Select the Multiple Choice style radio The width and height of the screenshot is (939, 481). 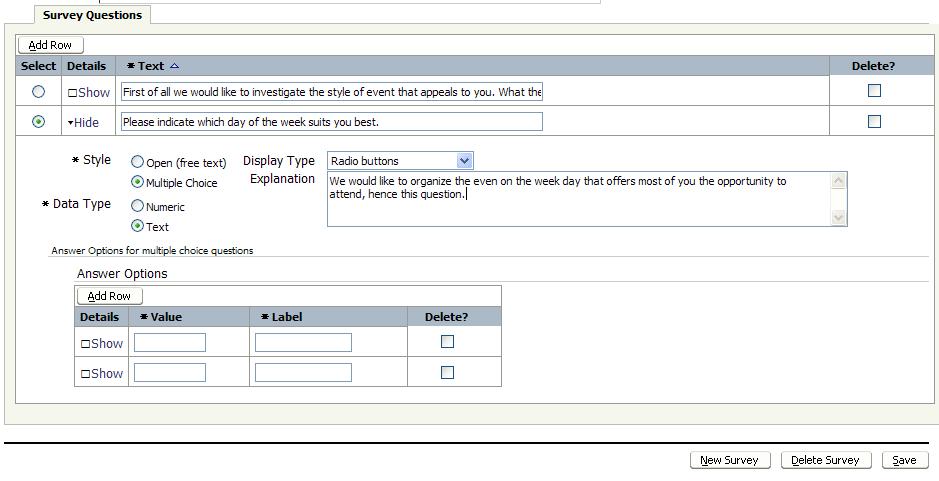tap(138, 182)
